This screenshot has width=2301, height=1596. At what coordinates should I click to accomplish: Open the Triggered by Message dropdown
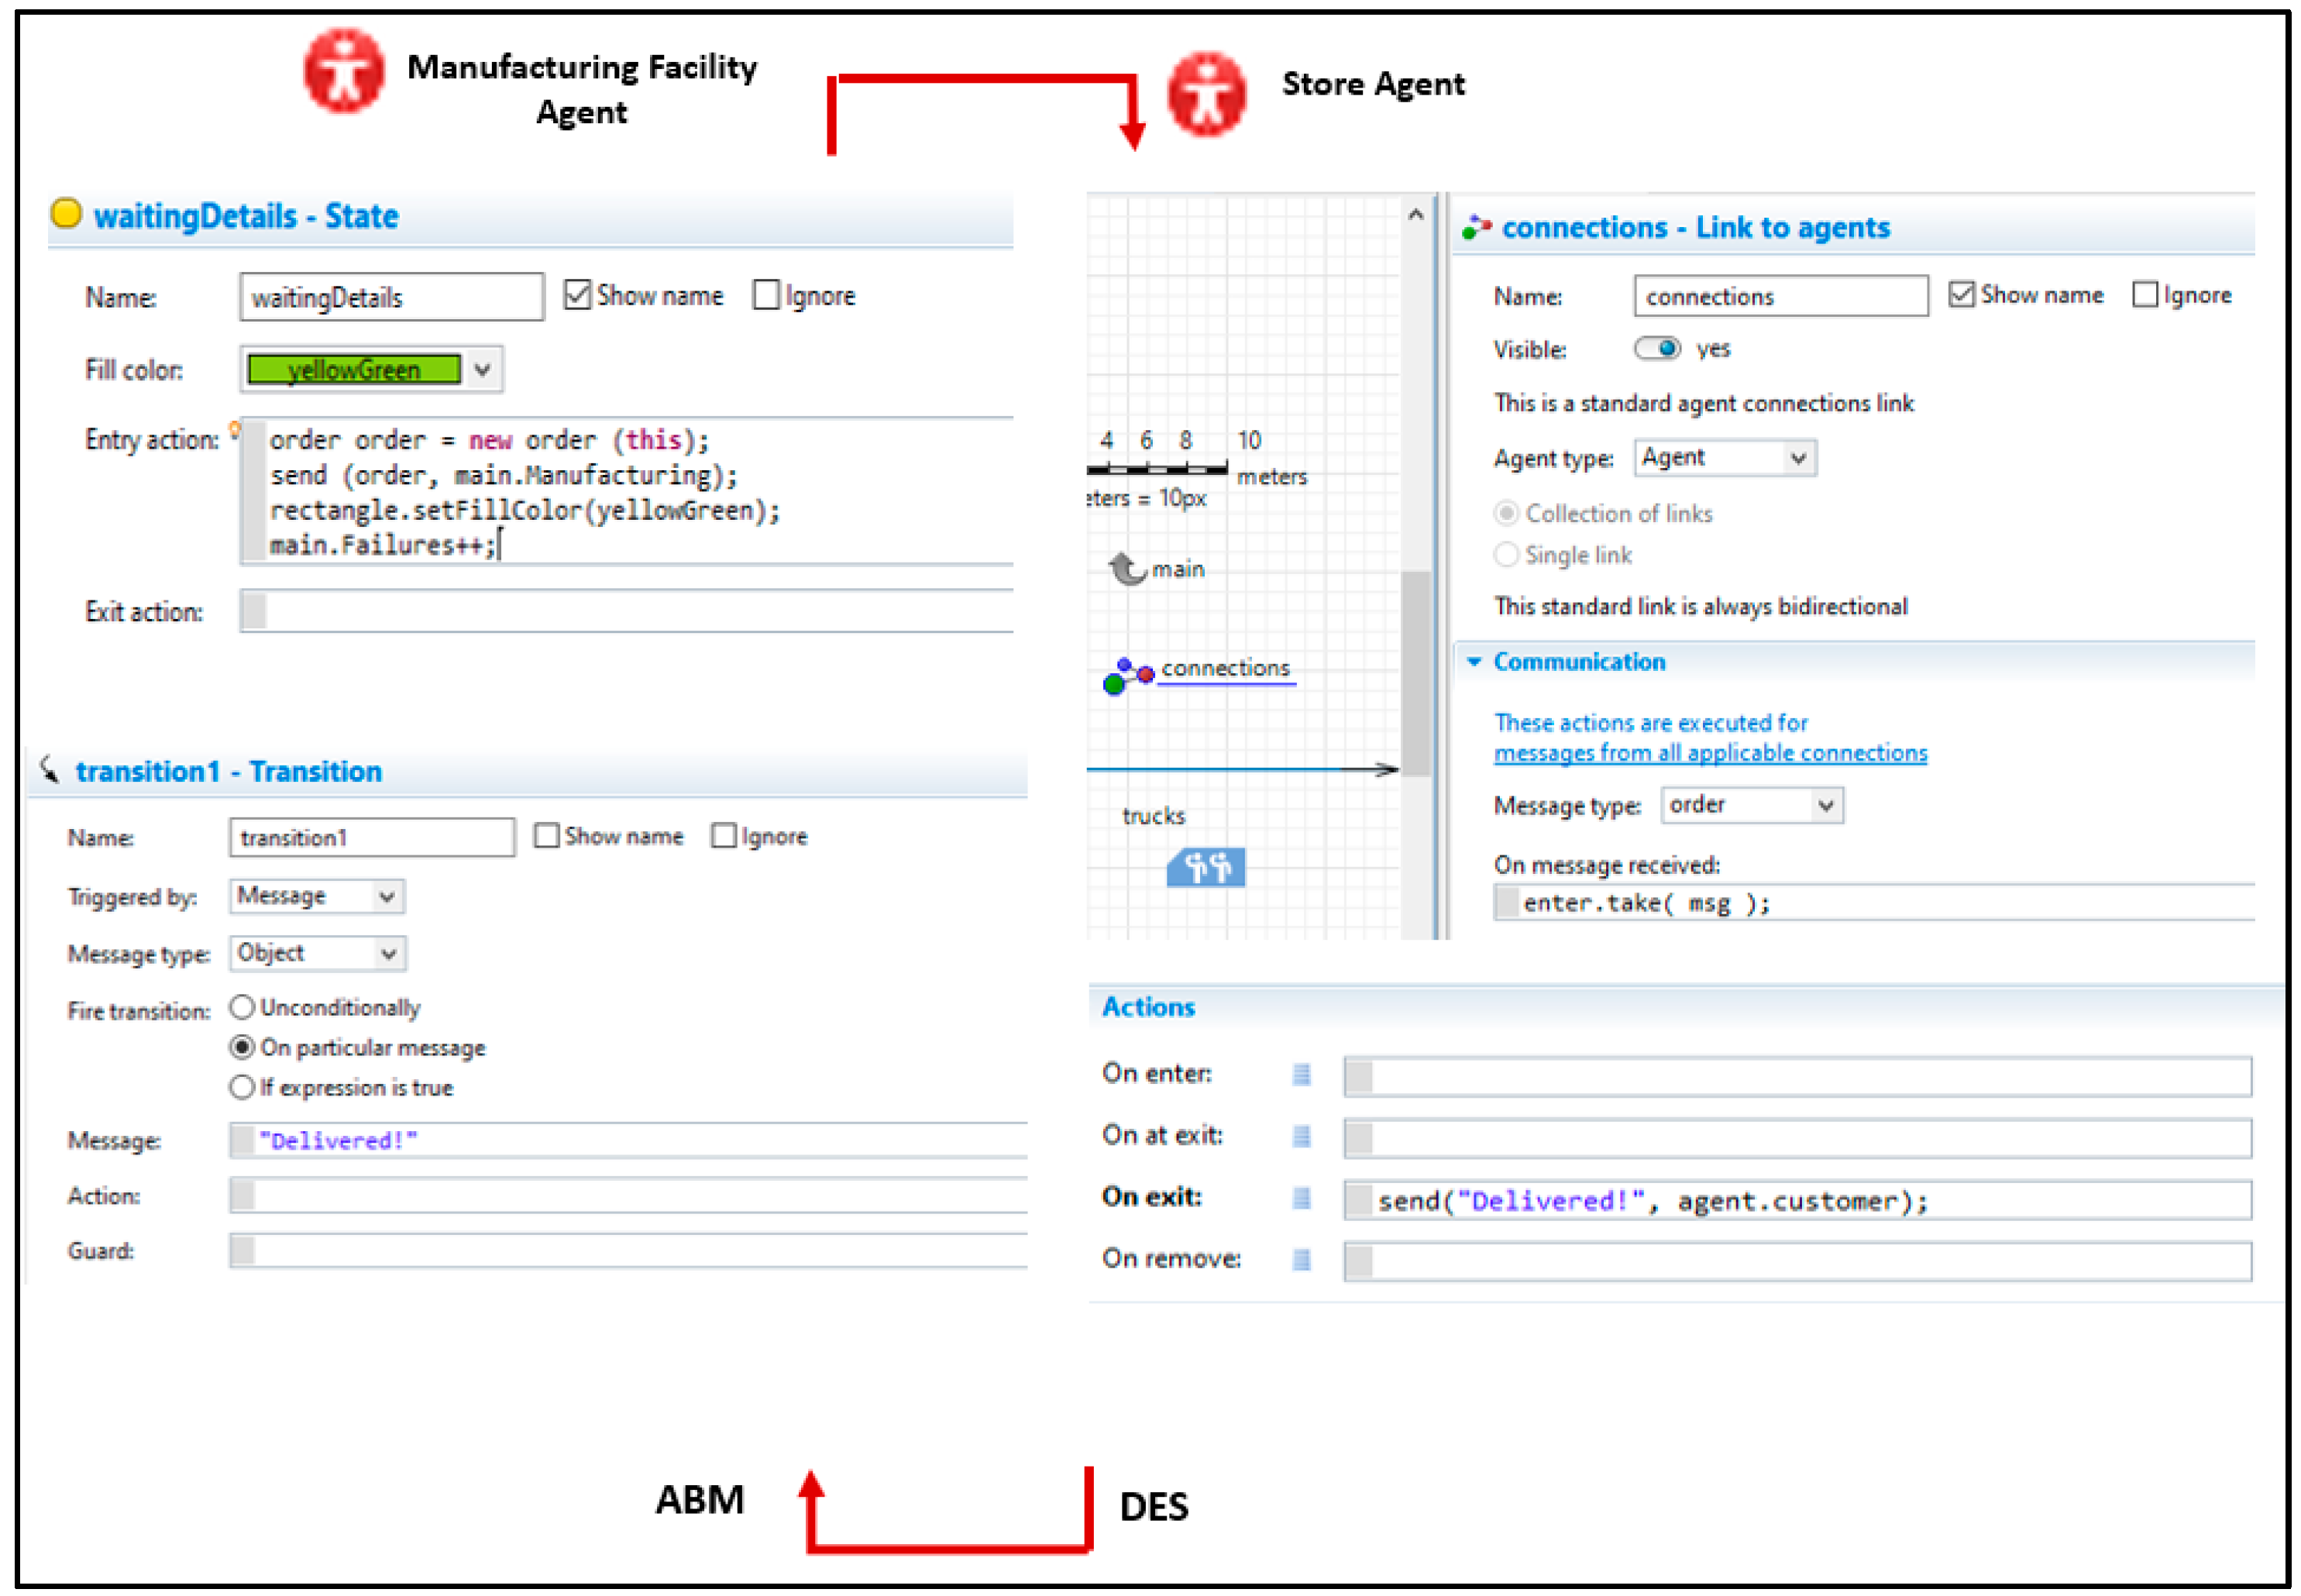(387, 896)
